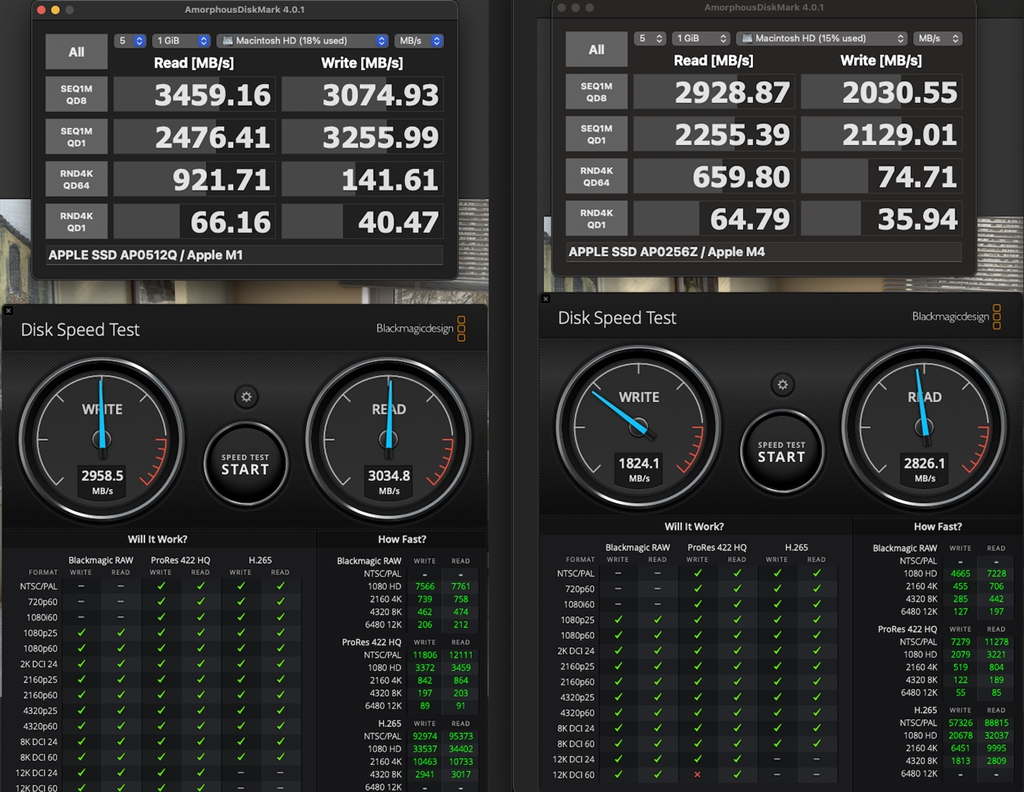
Task: Run SEQ1M QD1 test on Apple M4 window
Action: [596, 134]
